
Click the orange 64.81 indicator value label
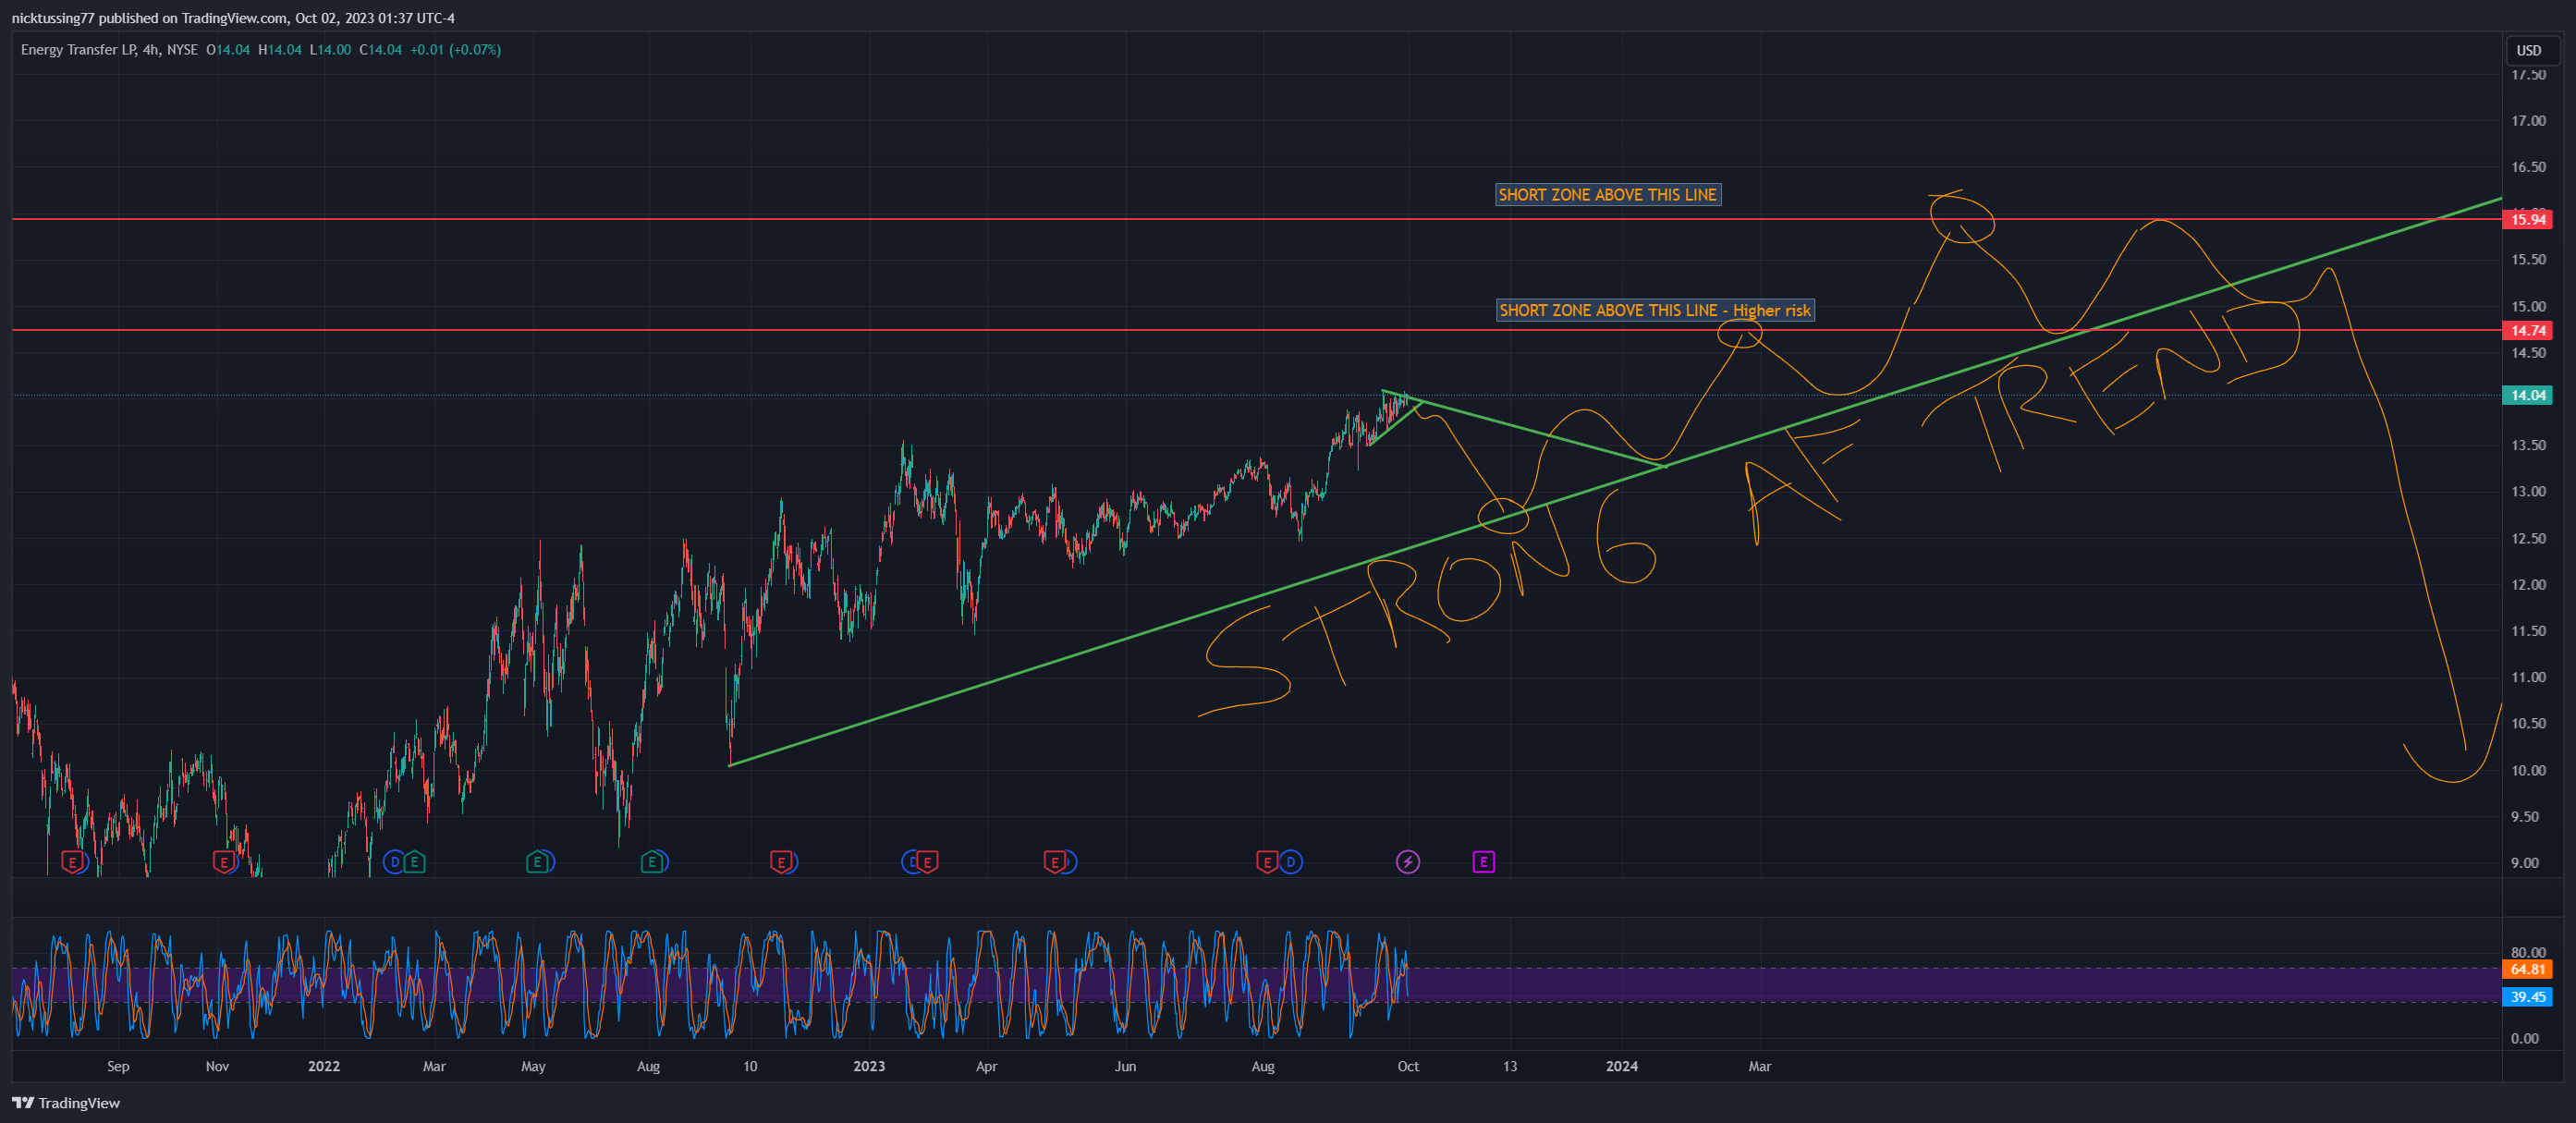tap(2527, 969)
